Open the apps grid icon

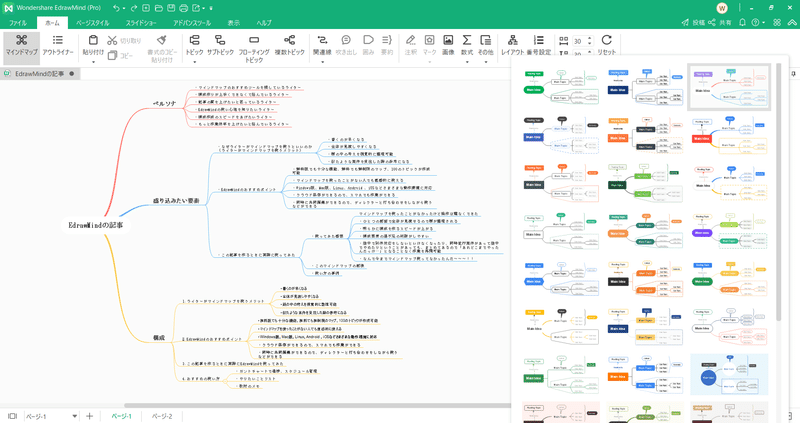click(777, 22)
